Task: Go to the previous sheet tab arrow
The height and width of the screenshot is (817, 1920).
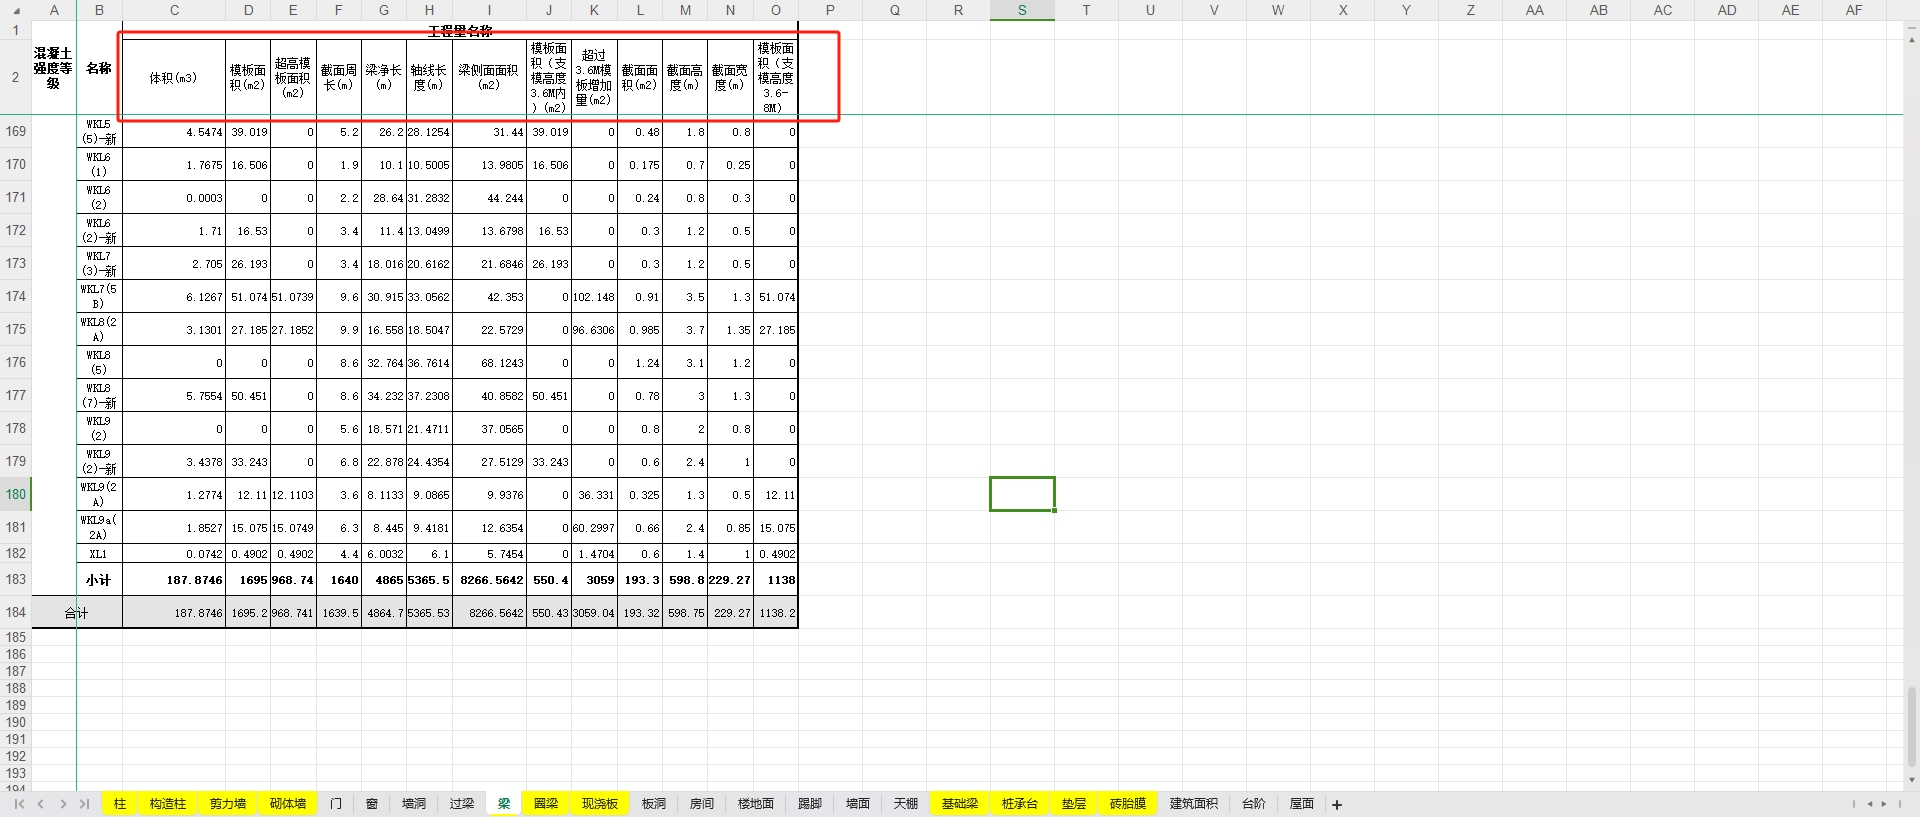Action: [x=41, y=804]
